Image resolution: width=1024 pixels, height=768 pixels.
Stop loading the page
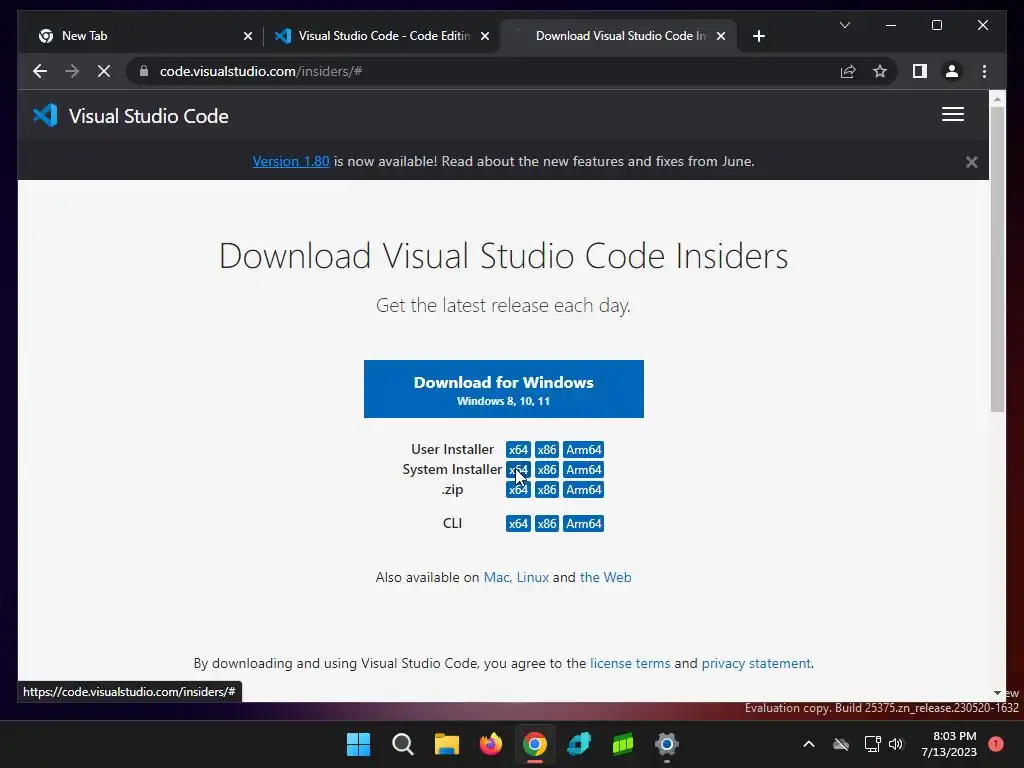[x=104, y=71]
